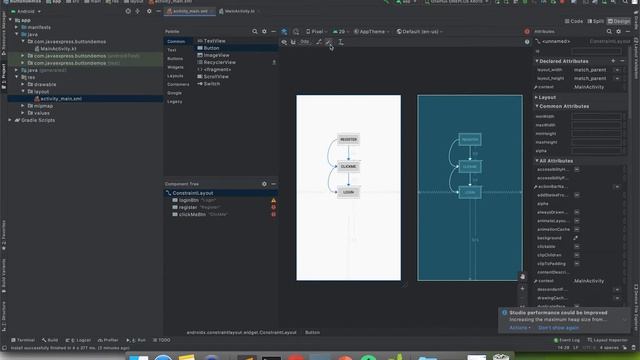The image size is (640, 360).
Task: Click Don't show again in notification
Action: 558,328
